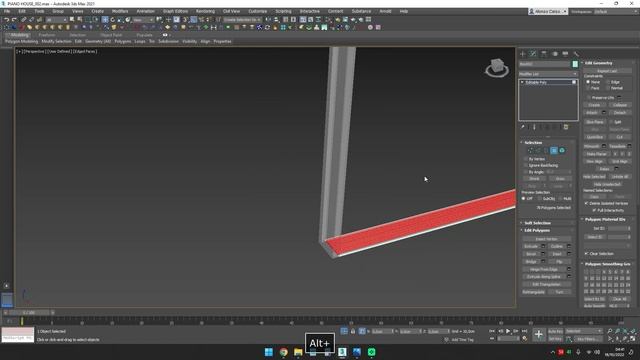Open the Rendering menu

click(205, 11)
